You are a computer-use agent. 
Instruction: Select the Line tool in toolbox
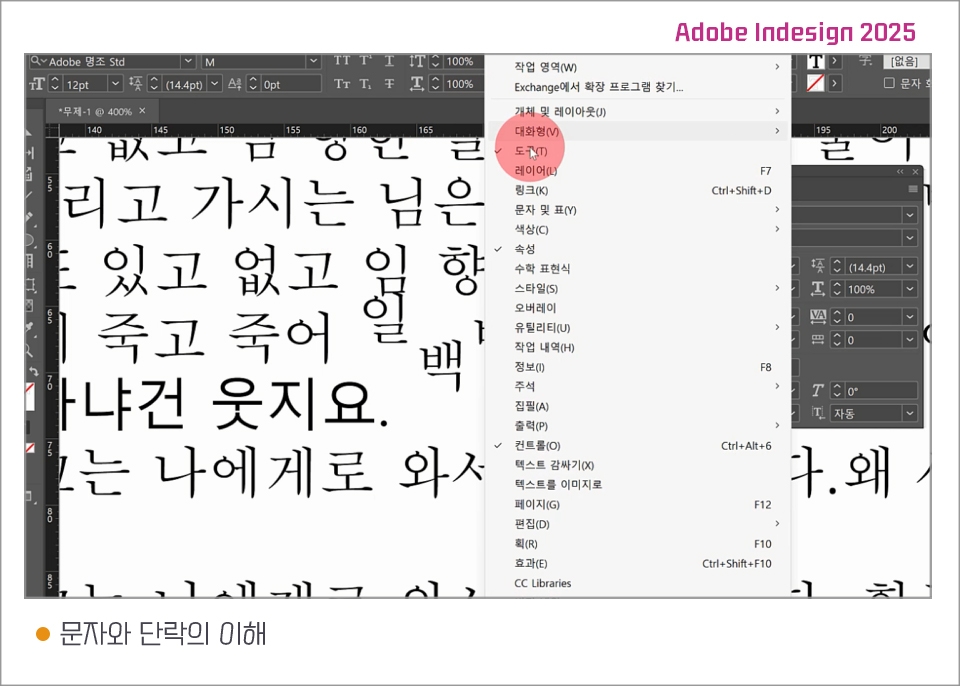(x=29, y=196)
